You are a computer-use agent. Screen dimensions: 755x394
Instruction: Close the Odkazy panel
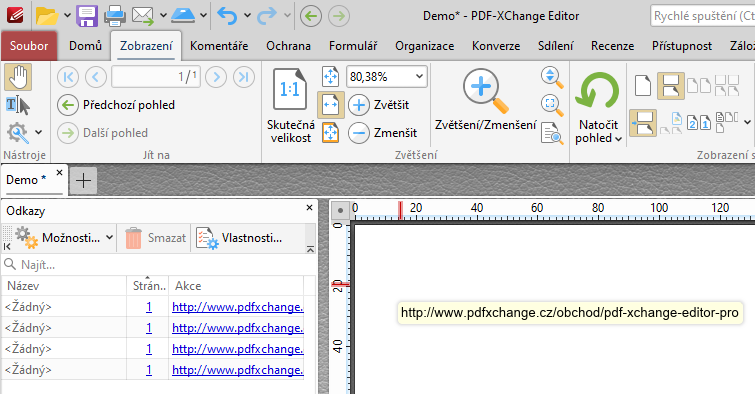pos(309,208)
